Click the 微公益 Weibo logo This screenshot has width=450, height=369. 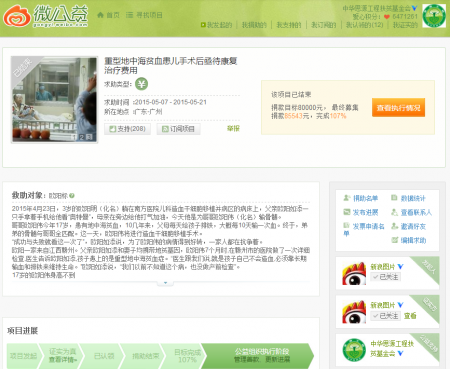[x=46, y=16]
